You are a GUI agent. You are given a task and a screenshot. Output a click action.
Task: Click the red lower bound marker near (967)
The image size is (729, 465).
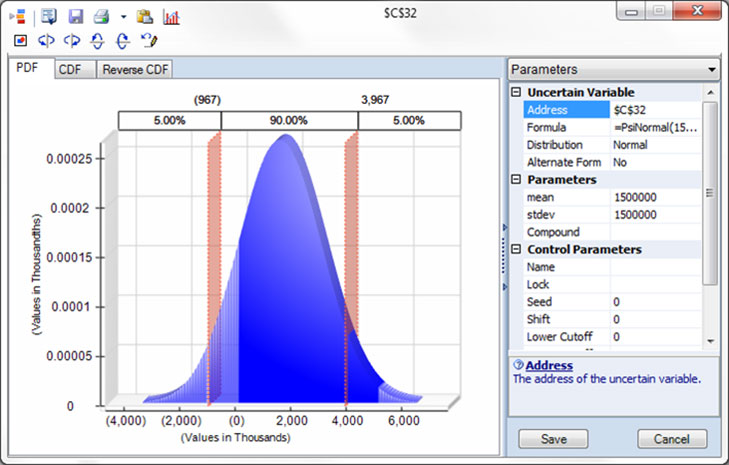212,270
